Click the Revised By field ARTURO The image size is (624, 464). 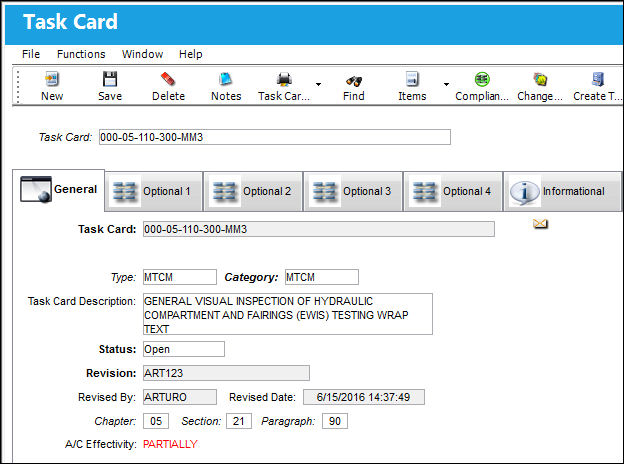pyautogui.click(x=180, y=397)
